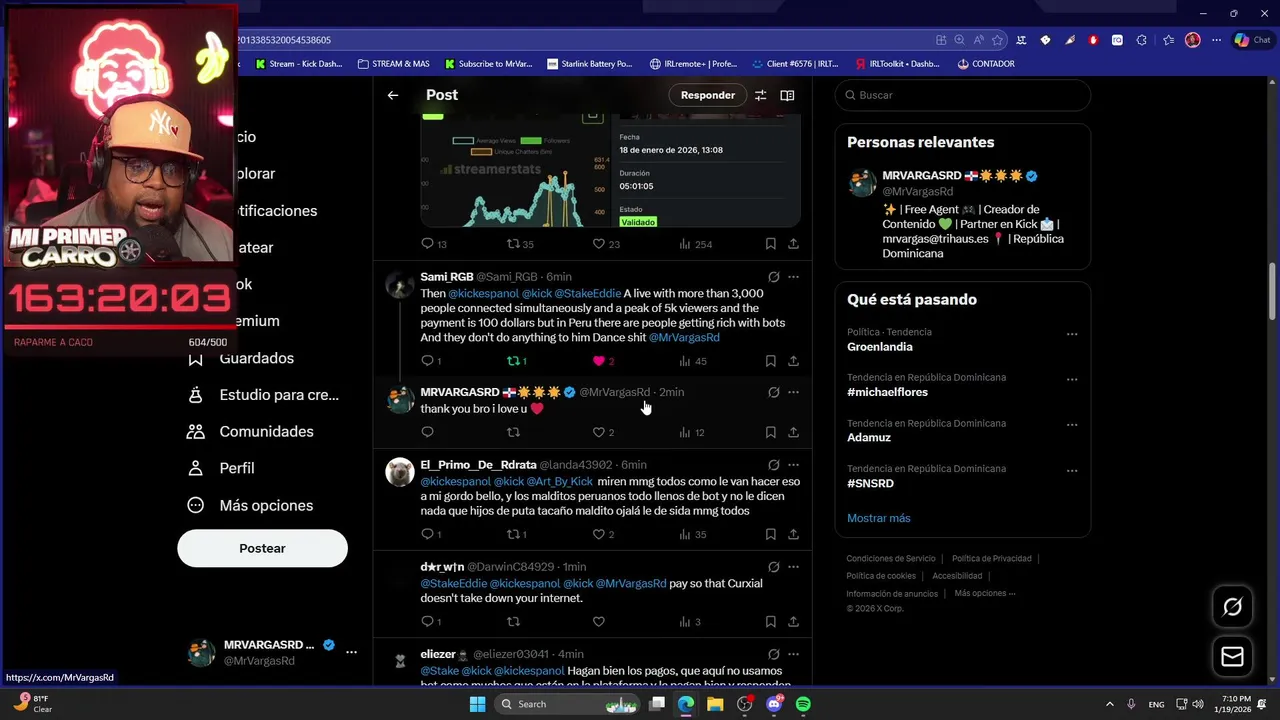The image size is (1280, 720).
Task: Open the messages floating button
Action: tap(1232, 657)
